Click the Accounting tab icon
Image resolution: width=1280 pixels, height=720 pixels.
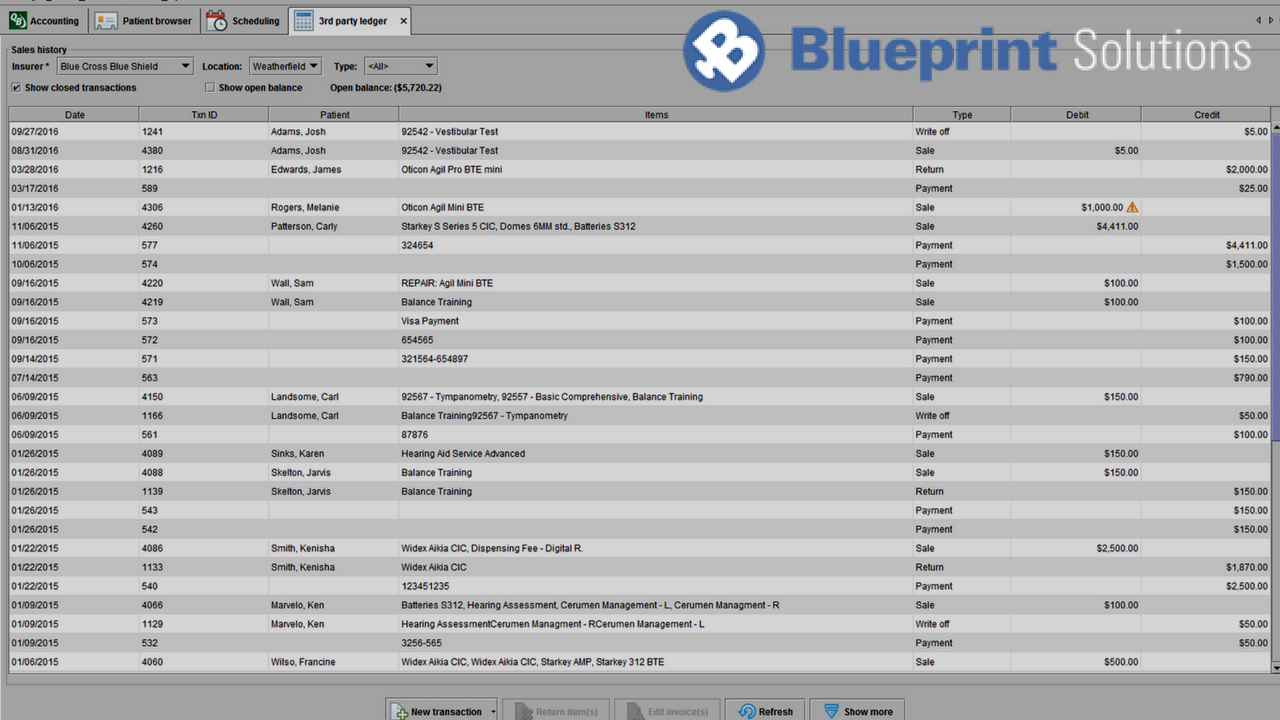18,20
